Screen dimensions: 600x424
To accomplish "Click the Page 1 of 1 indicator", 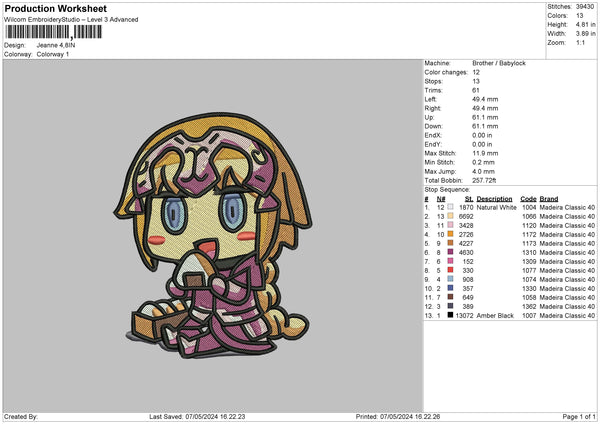I will point(579,416).
